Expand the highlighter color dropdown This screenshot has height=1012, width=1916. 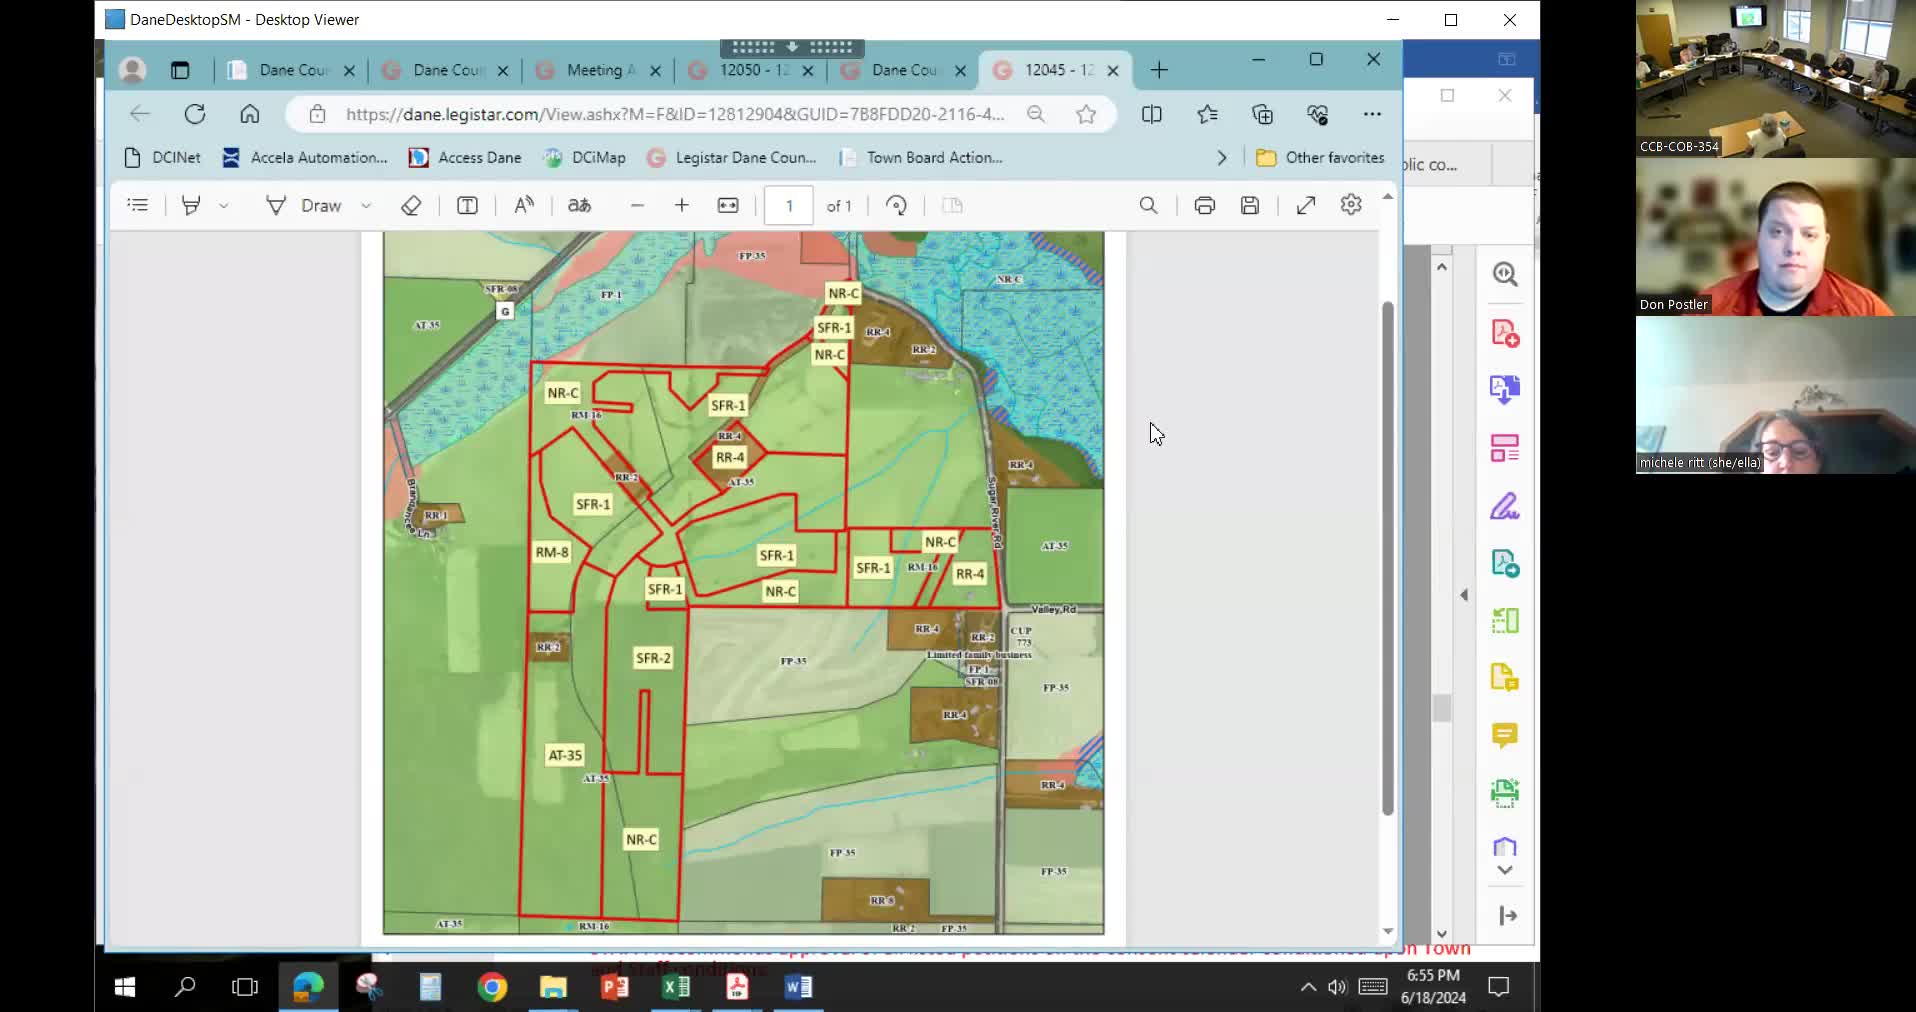pyautogui.click(x=224, y=205)
